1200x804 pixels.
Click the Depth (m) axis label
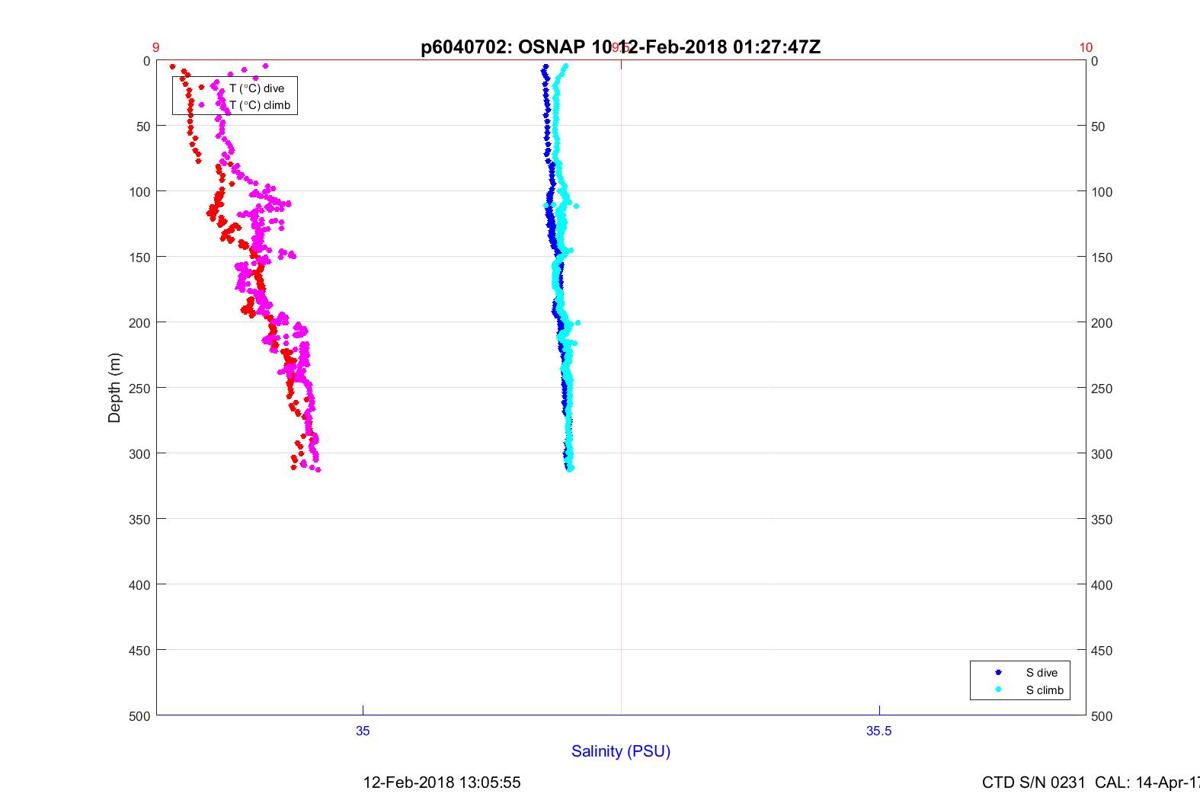115,388
